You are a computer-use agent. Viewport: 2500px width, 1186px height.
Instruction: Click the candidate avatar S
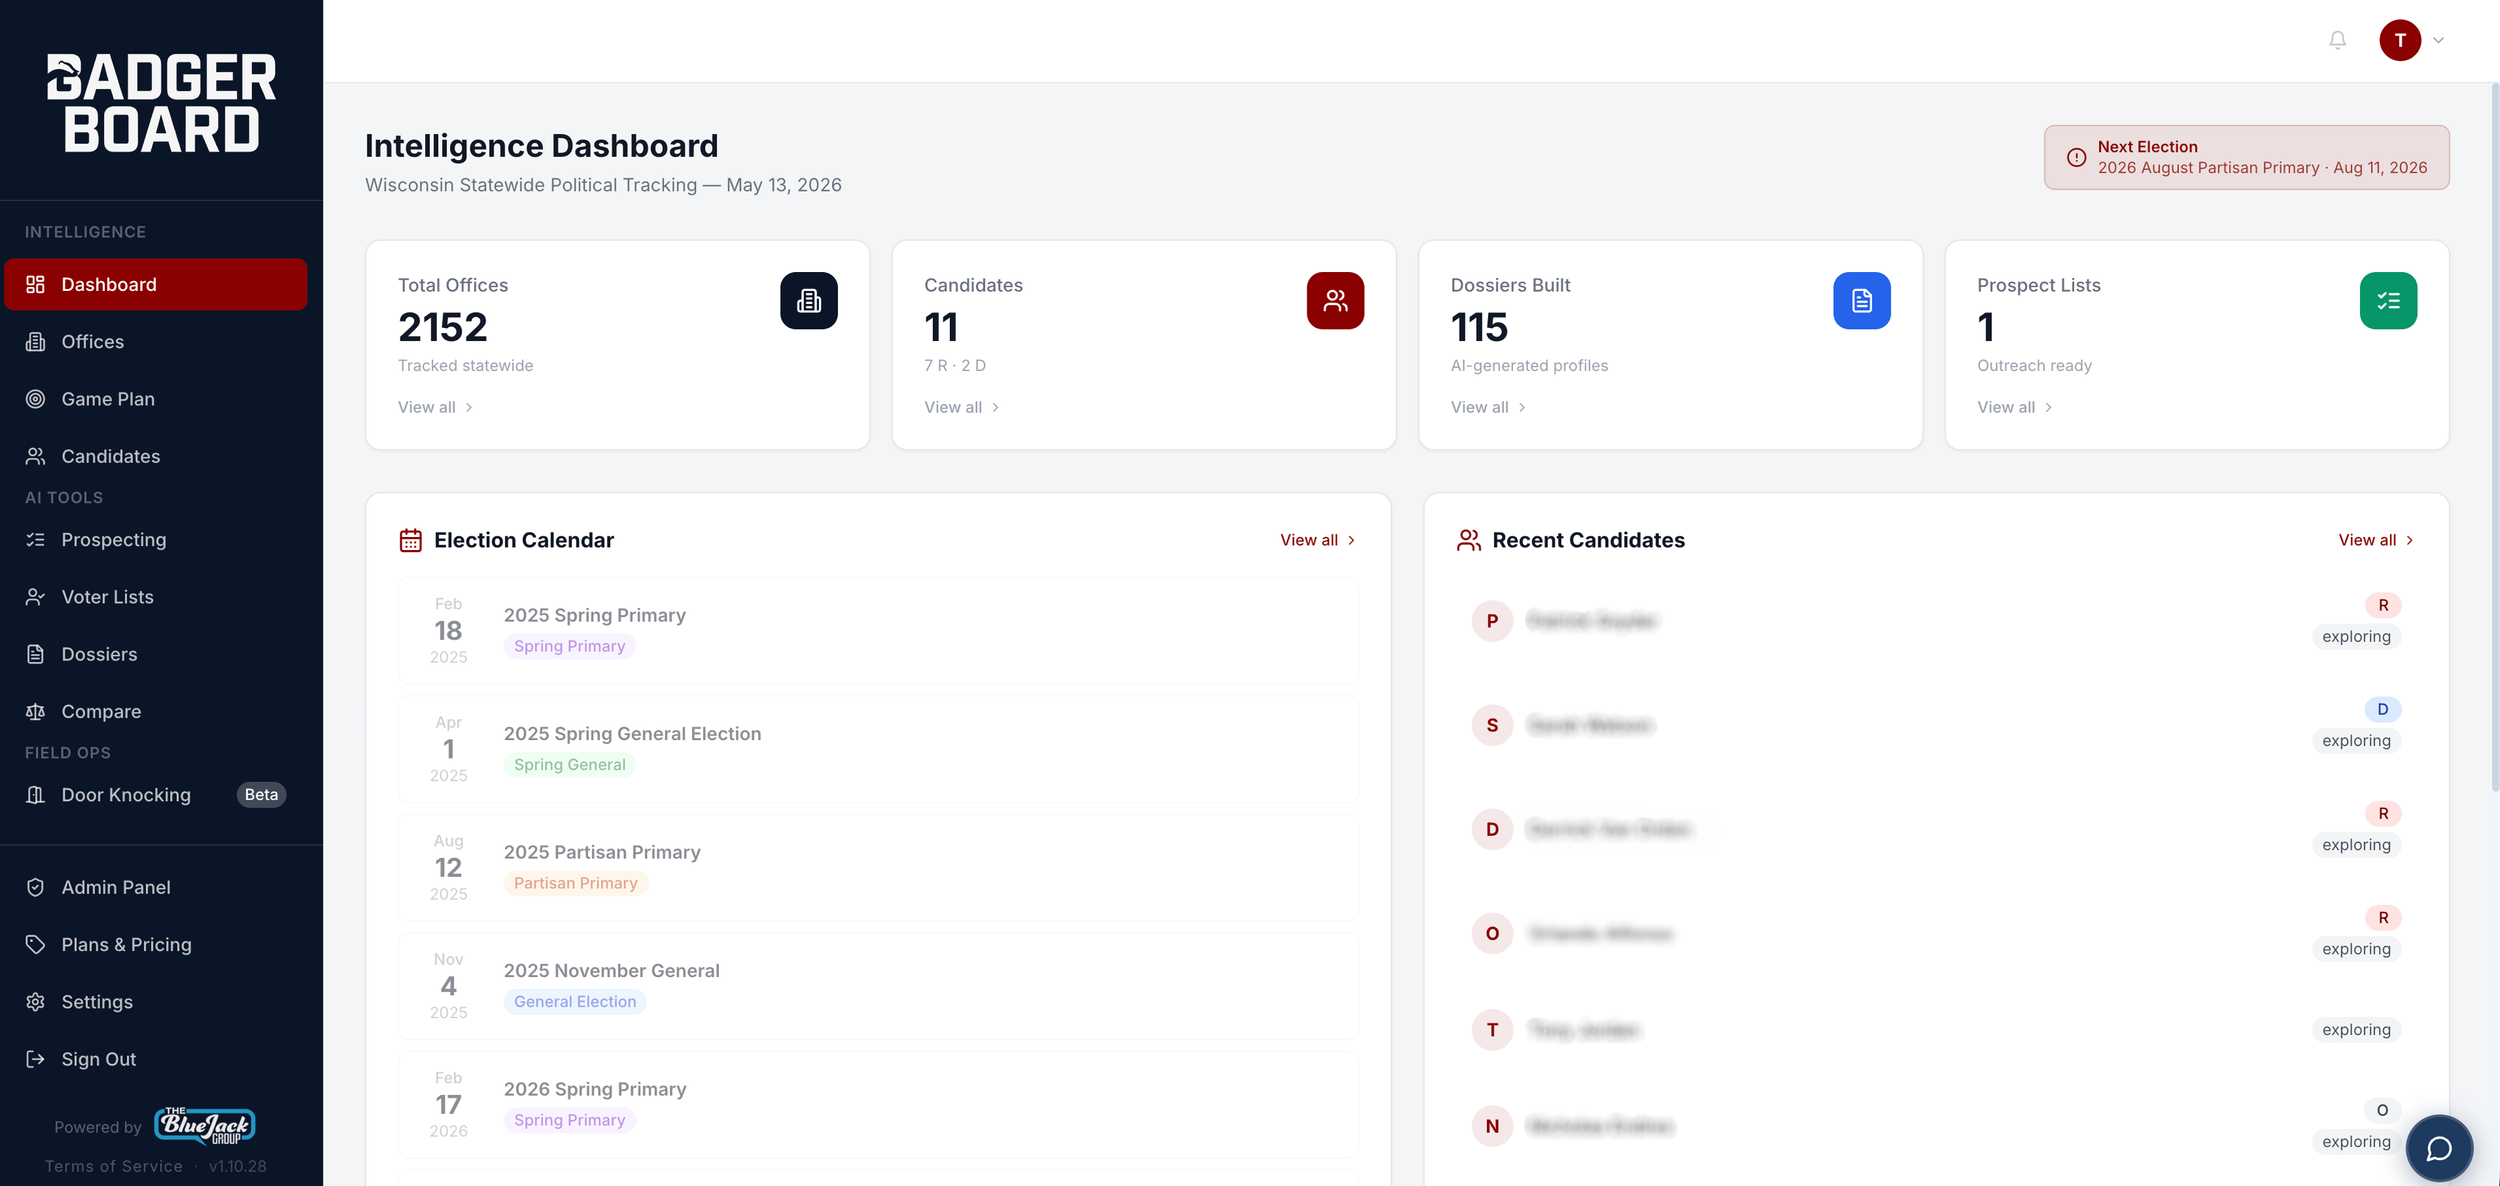[1492, 725]
